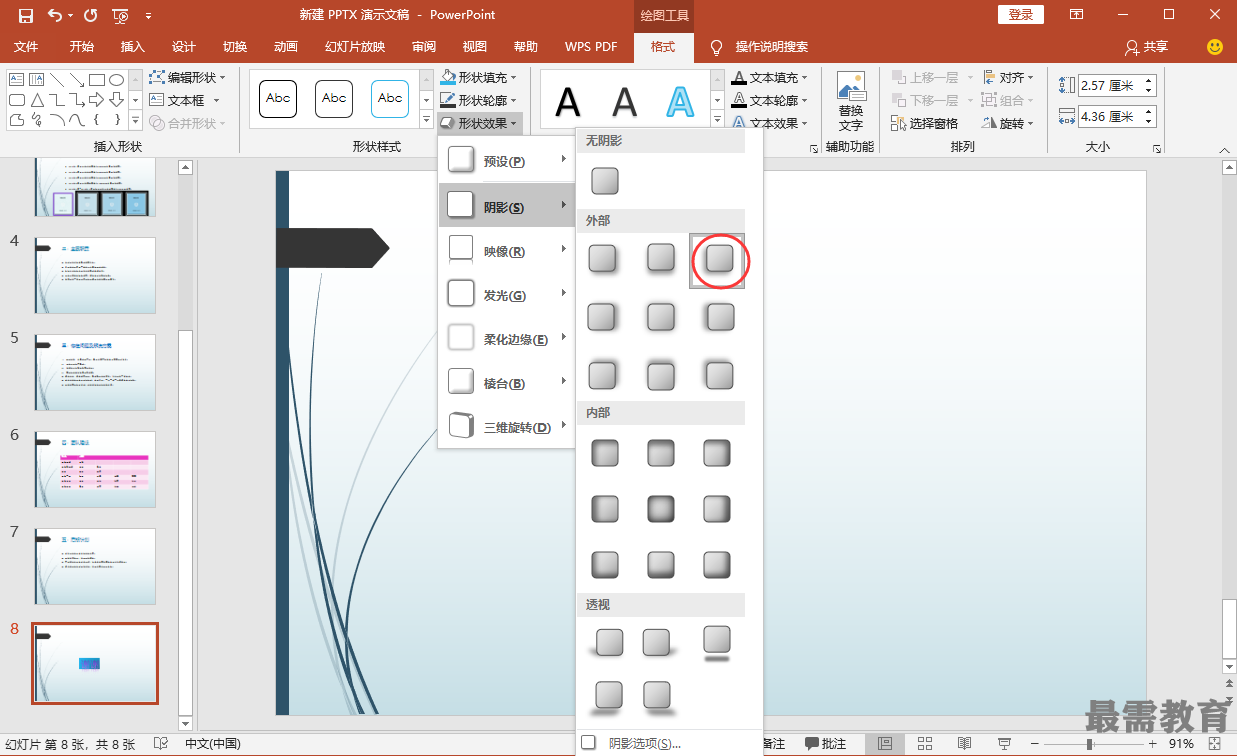Image resolution: width=1237 pixels, height=756 pixels.
Task: Open the Text Box (文本框) dropdown
Action: point(185,100)
